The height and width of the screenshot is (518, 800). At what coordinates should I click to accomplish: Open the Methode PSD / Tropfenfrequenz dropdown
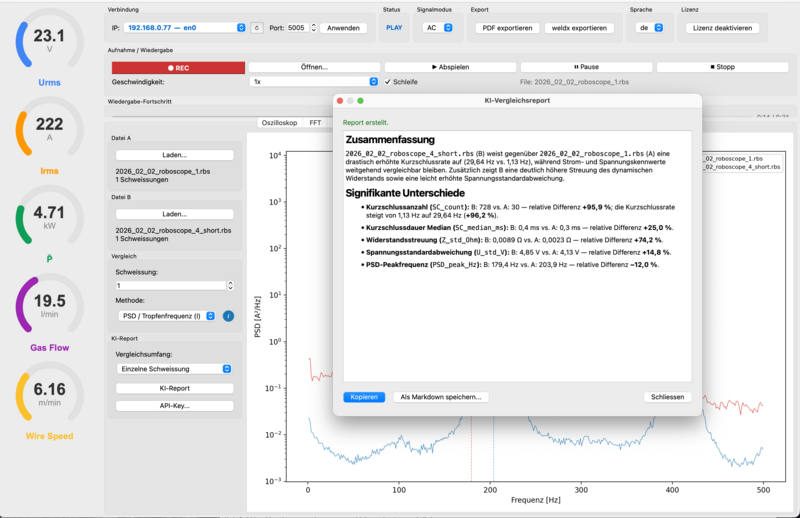click(167, 316)
